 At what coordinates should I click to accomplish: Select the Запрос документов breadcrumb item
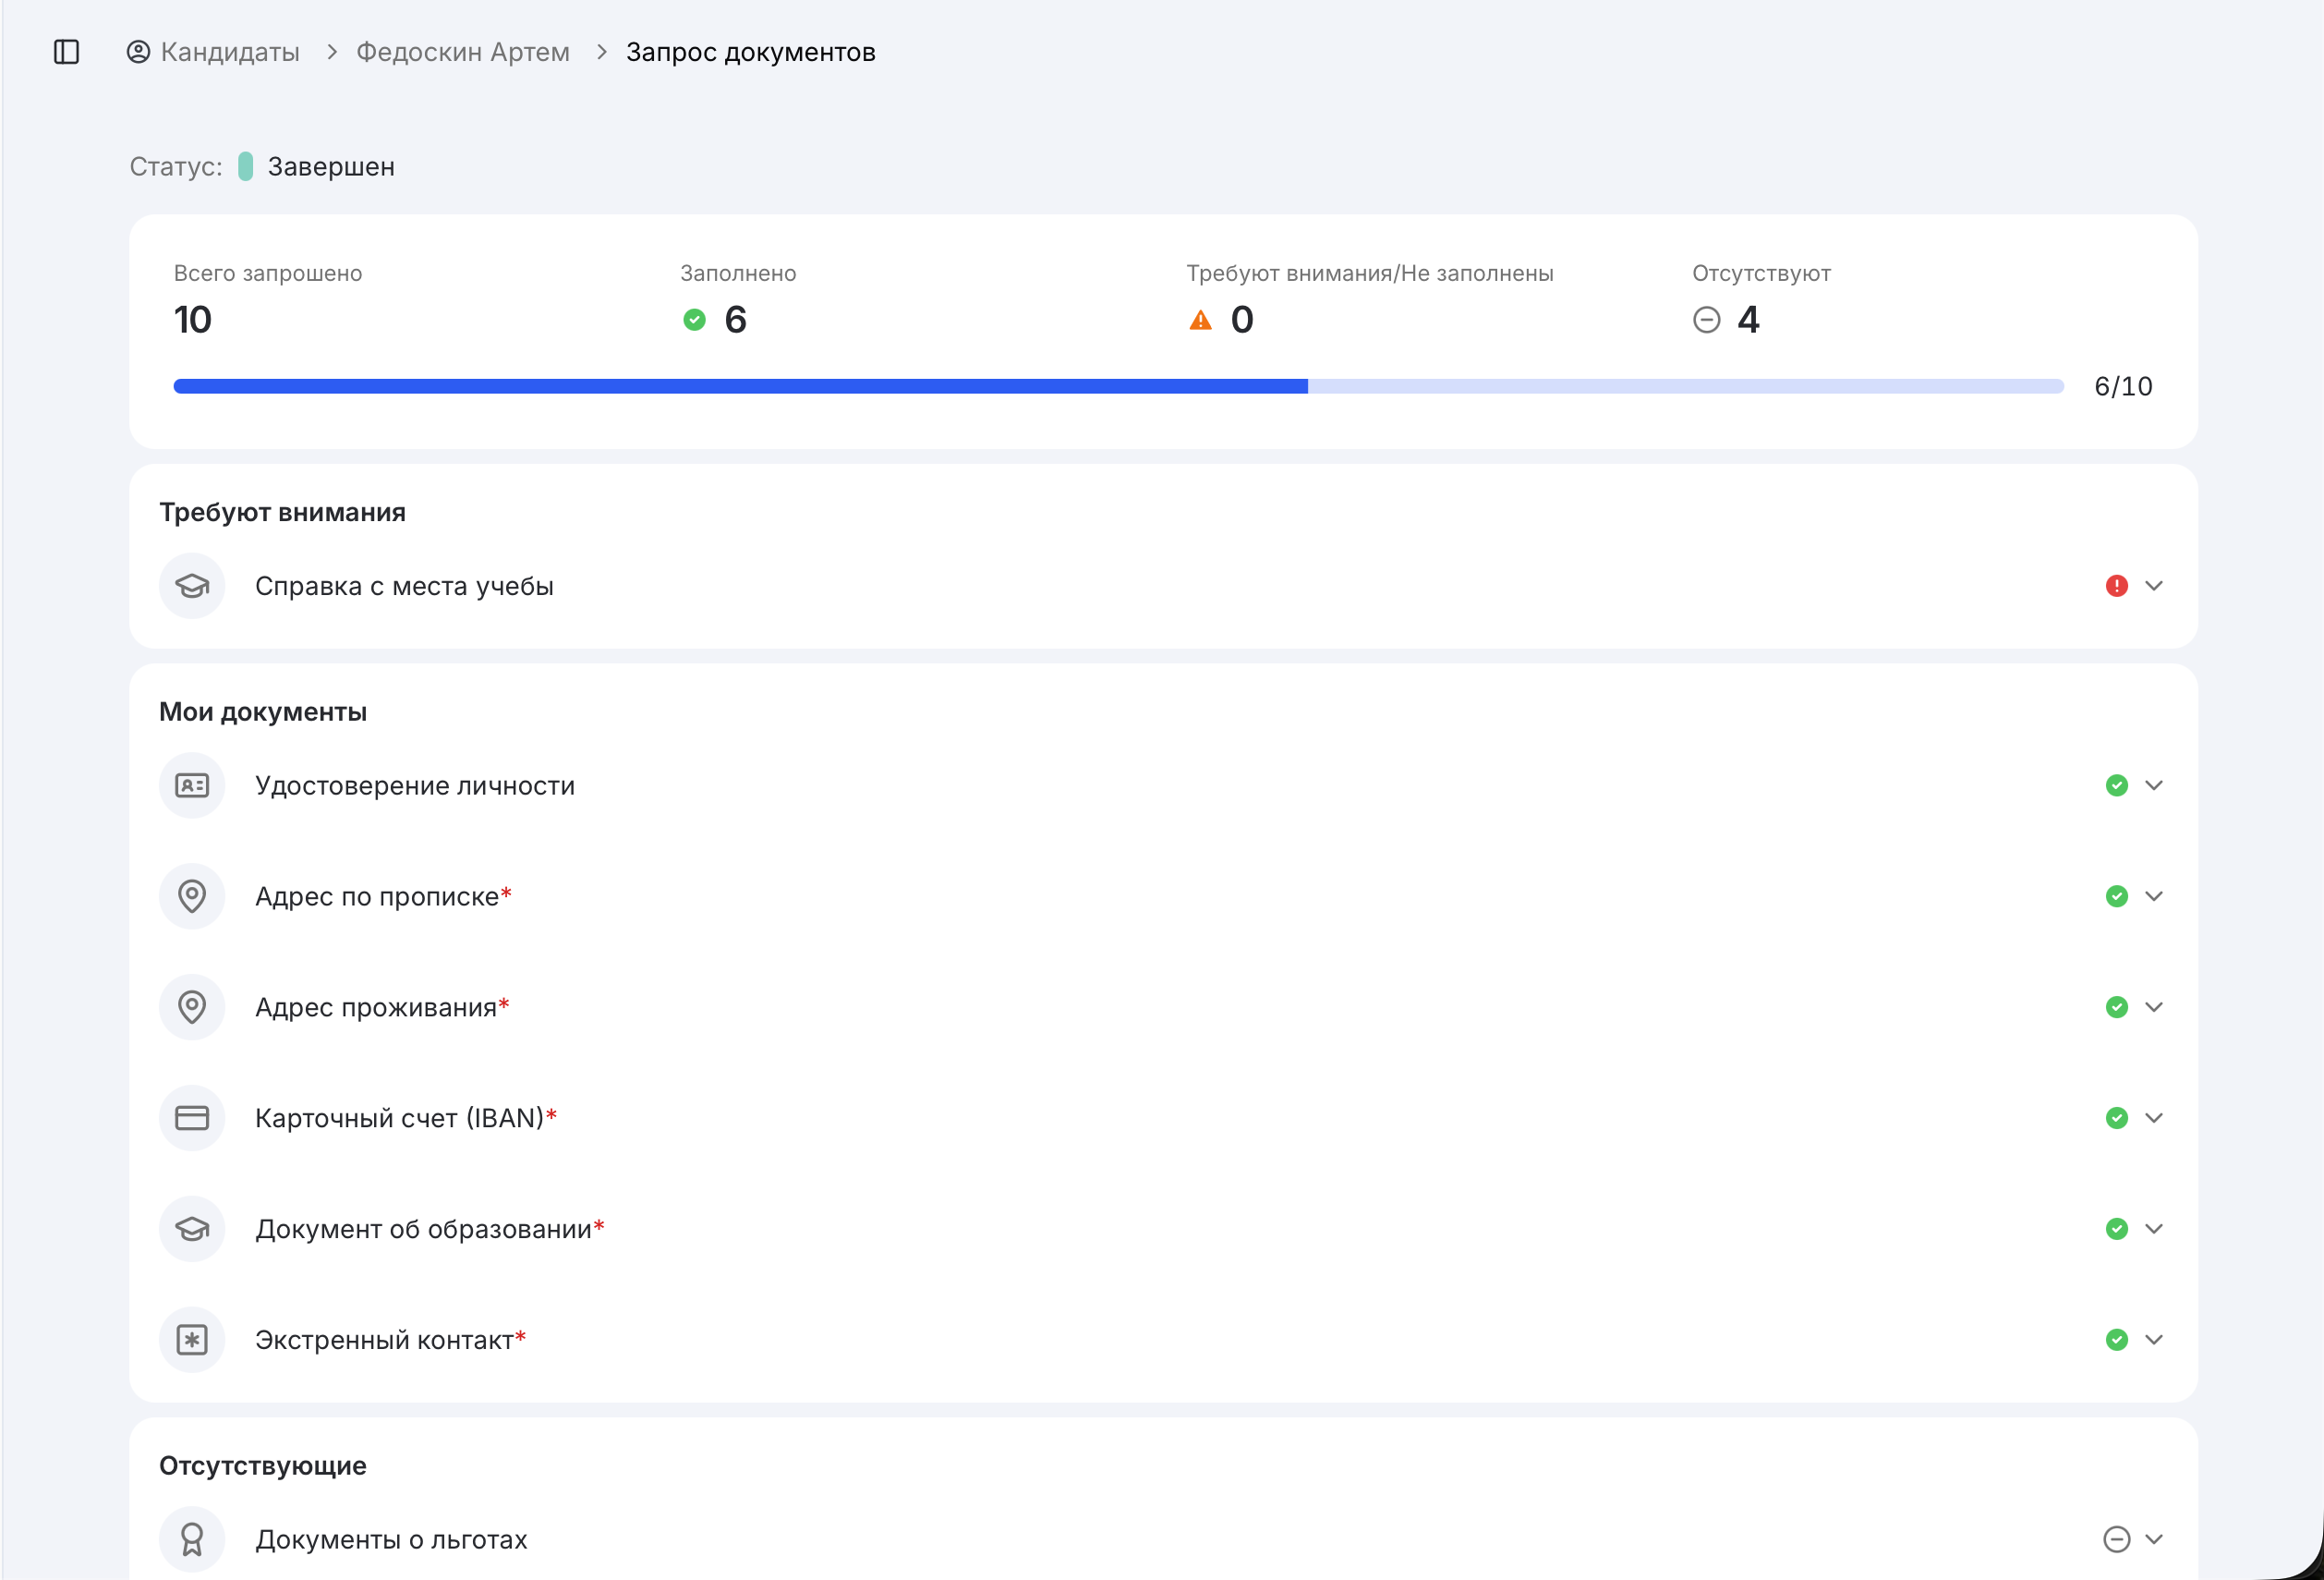tap(751, 52)
